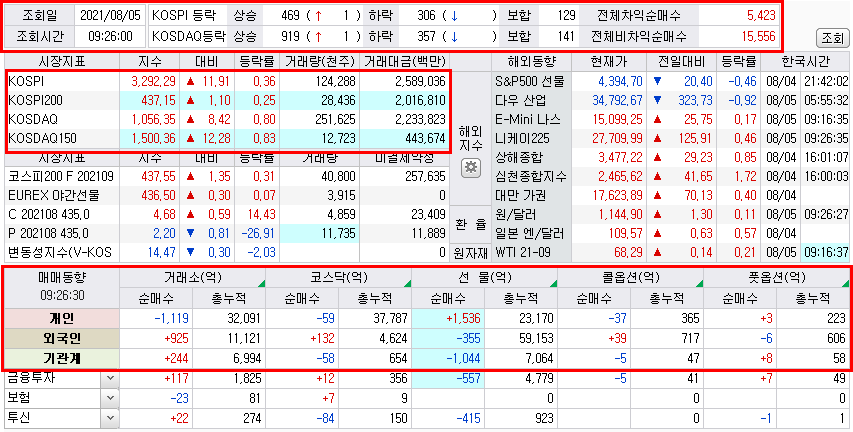
Task: Click the 외국인 investor row header
Action: (62, 338)
